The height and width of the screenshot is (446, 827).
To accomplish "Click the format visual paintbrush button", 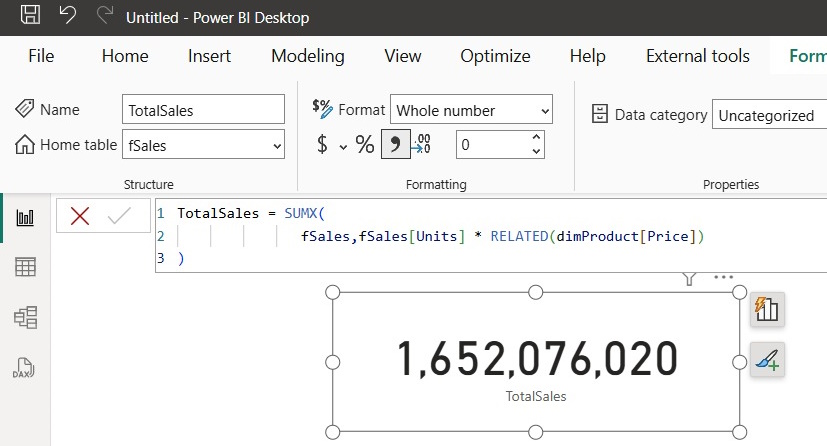I will coord(767,360).
